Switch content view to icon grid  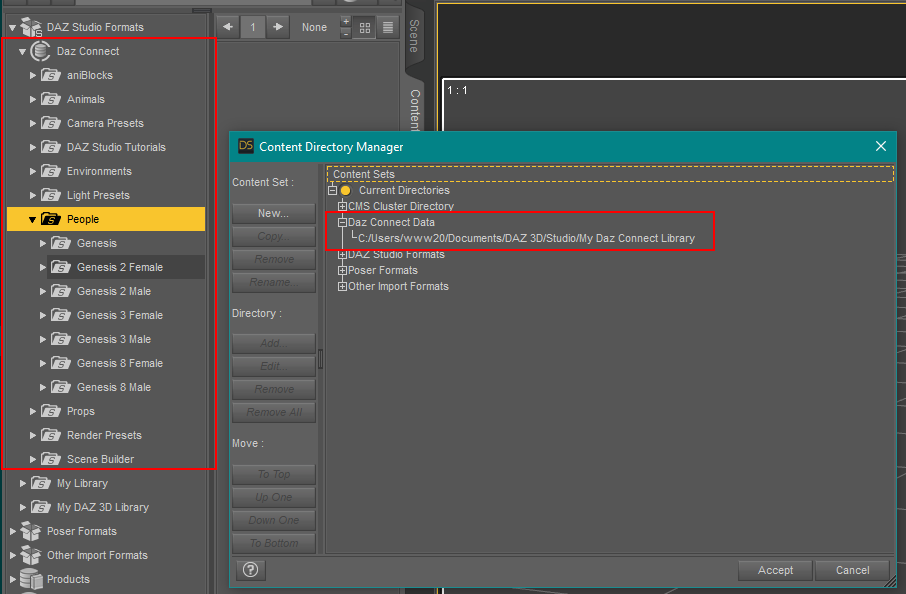(365, 28)
